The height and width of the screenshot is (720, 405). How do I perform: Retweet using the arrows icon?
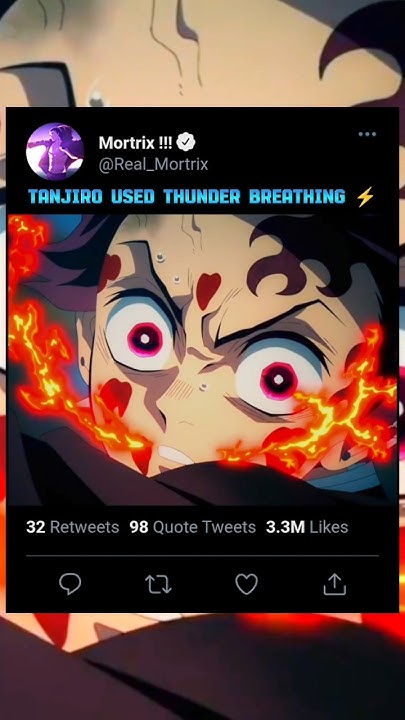tap(158, 585)
